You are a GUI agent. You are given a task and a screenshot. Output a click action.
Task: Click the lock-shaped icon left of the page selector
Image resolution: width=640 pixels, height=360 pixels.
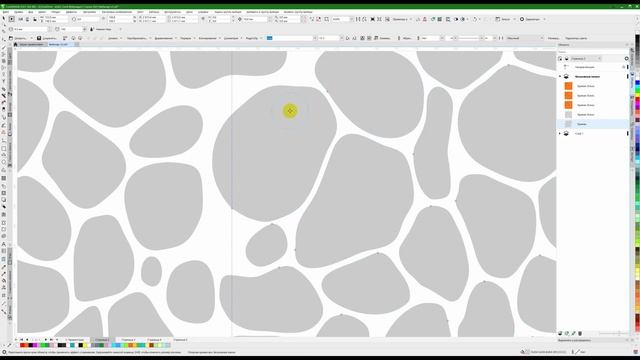[560, 58]
